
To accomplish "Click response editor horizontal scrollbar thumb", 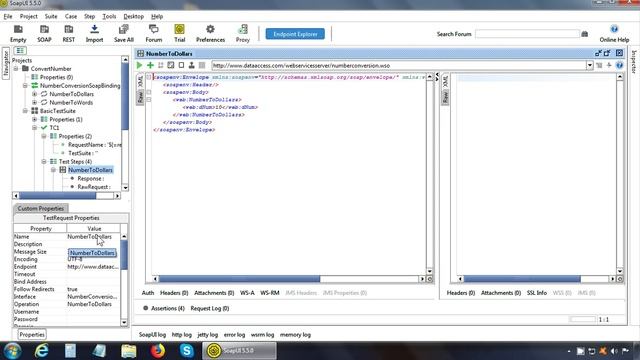I will tap(522, 279).
